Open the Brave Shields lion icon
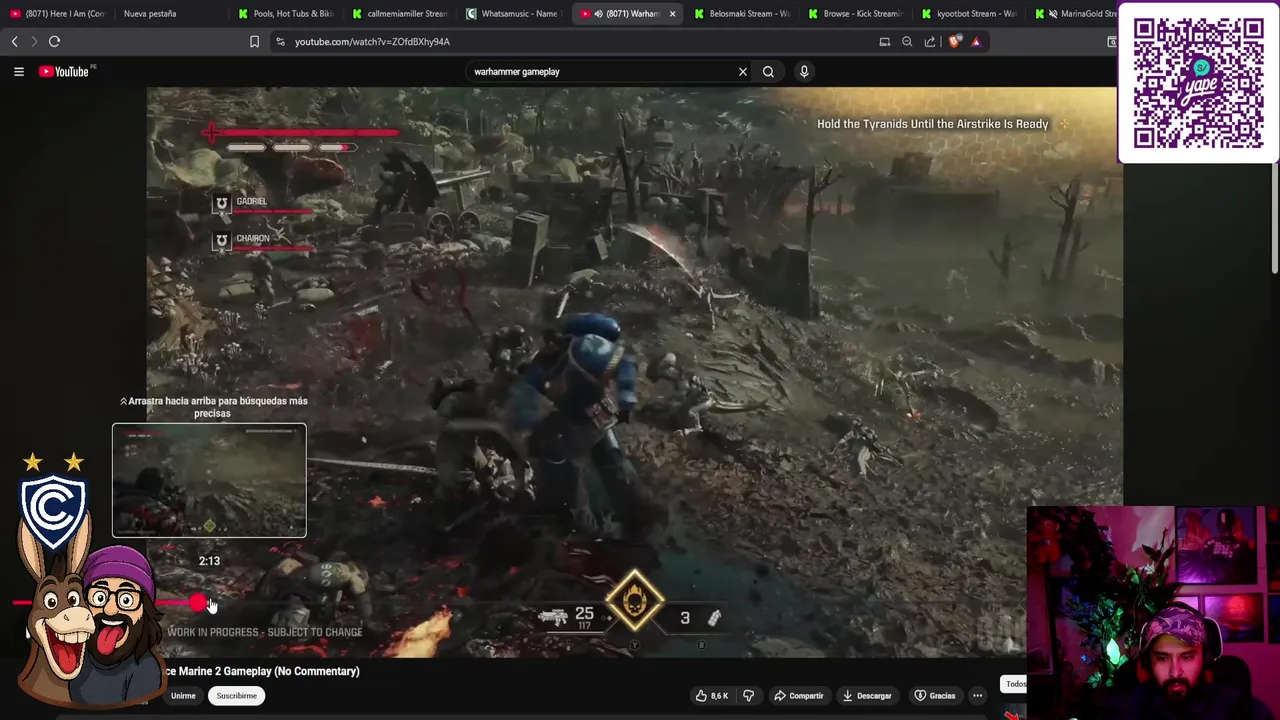1280x720 pixels. (x=954, y=42)
